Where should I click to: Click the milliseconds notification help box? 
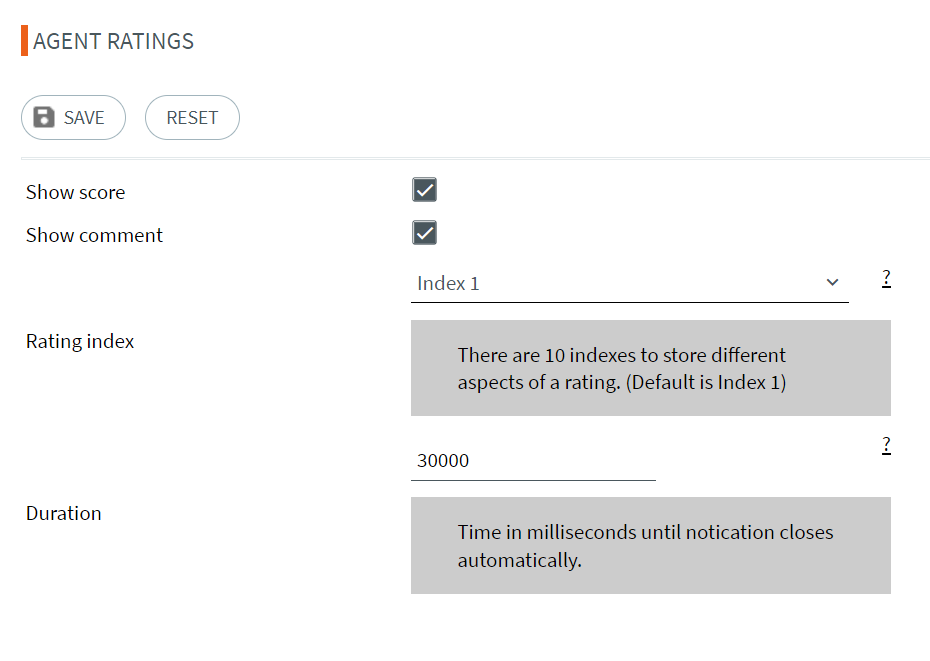pos(651,545)
